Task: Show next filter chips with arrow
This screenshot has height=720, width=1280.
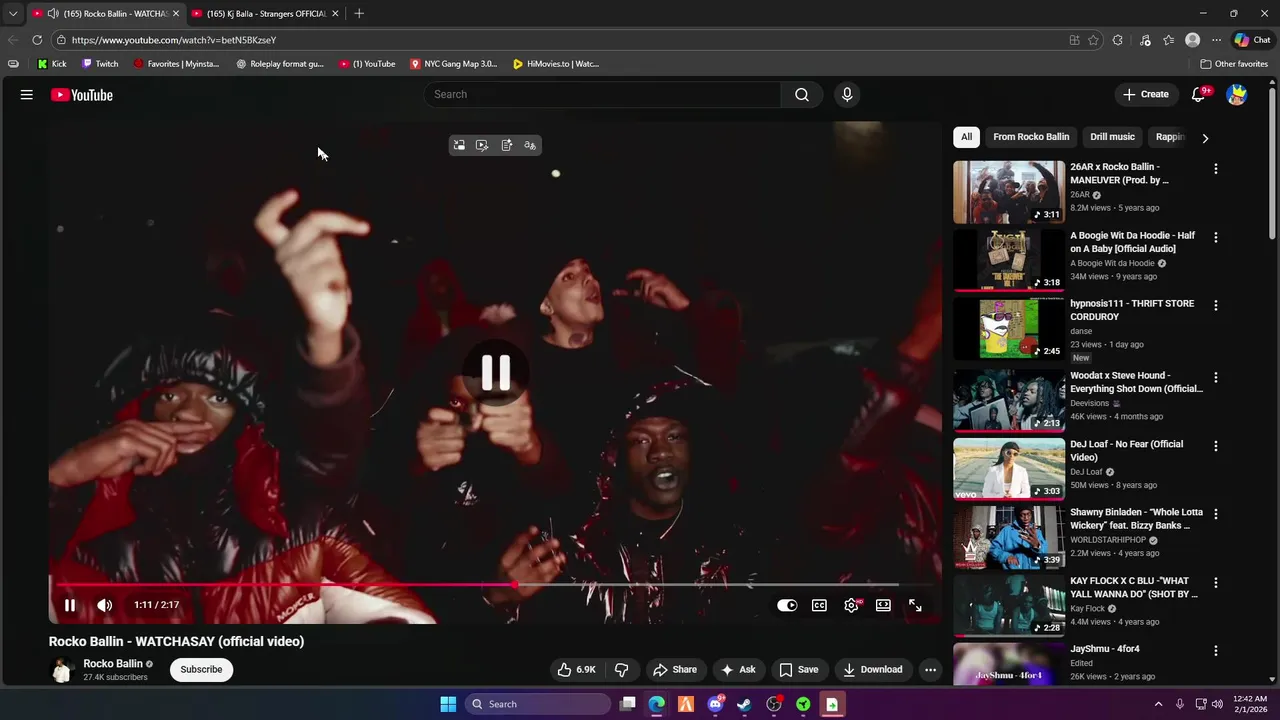Action: click(x=1205, y=138)
